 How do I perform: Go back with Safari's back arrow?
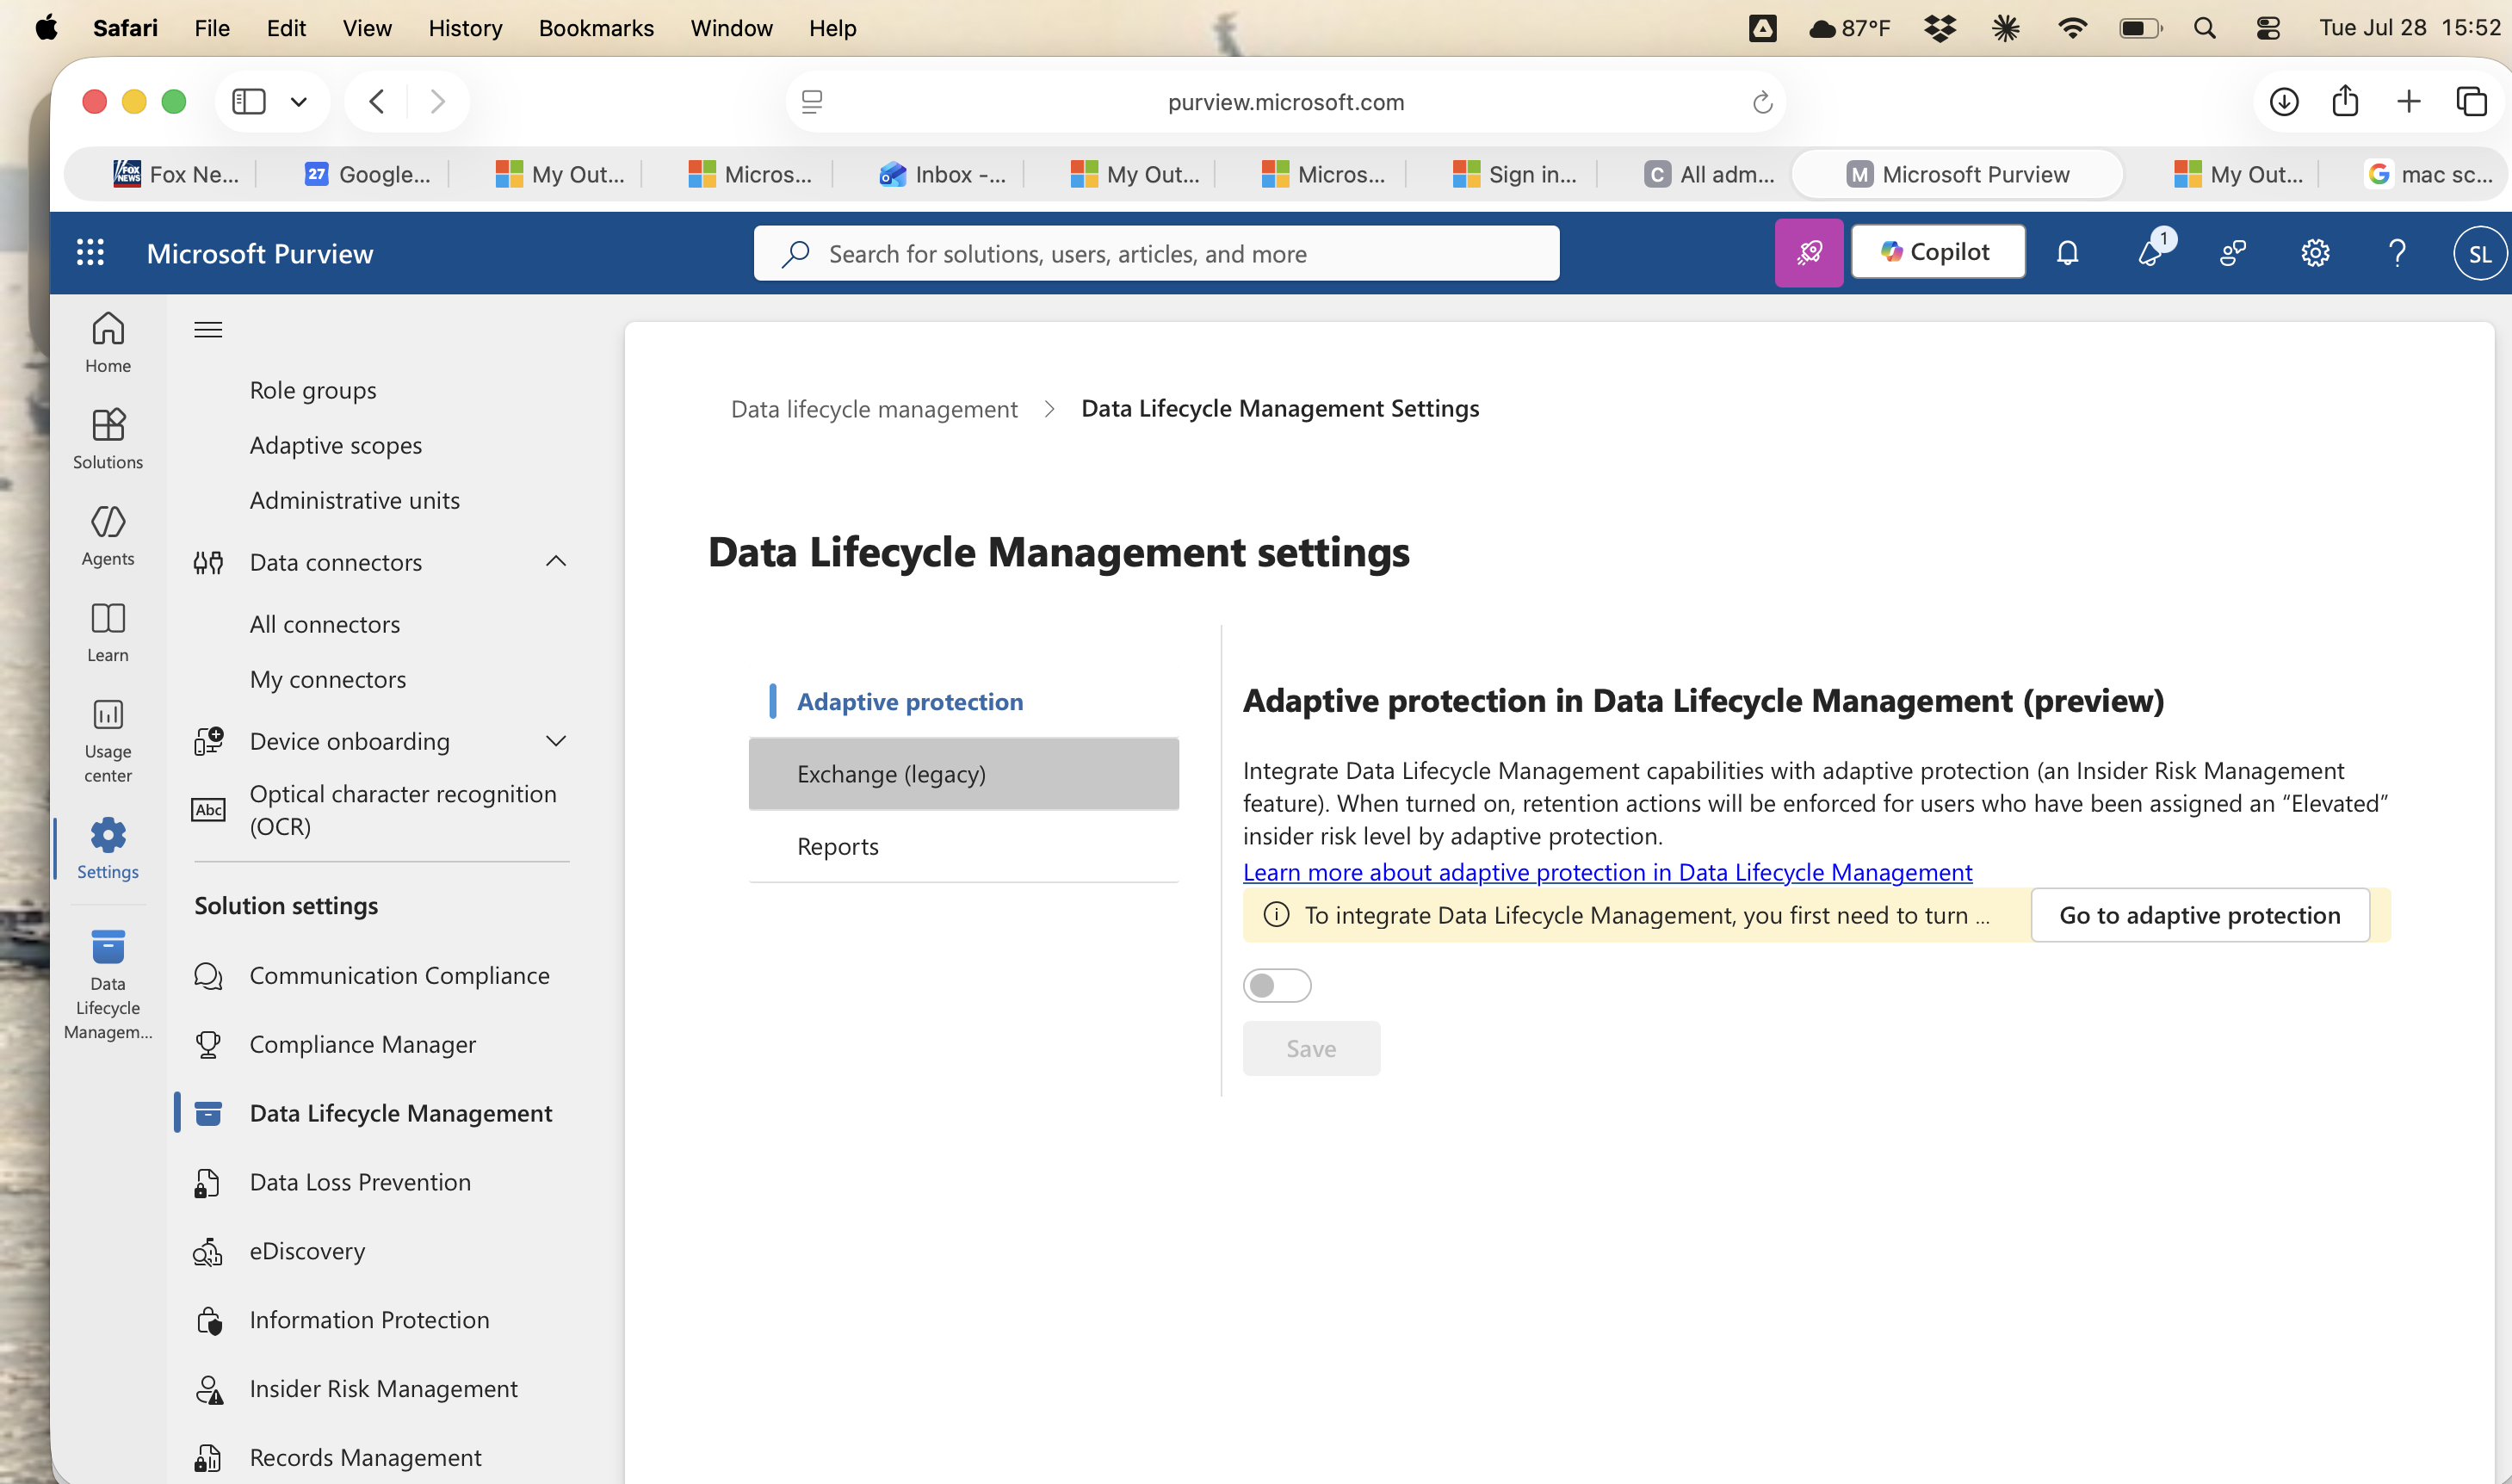tap(377, 102)
